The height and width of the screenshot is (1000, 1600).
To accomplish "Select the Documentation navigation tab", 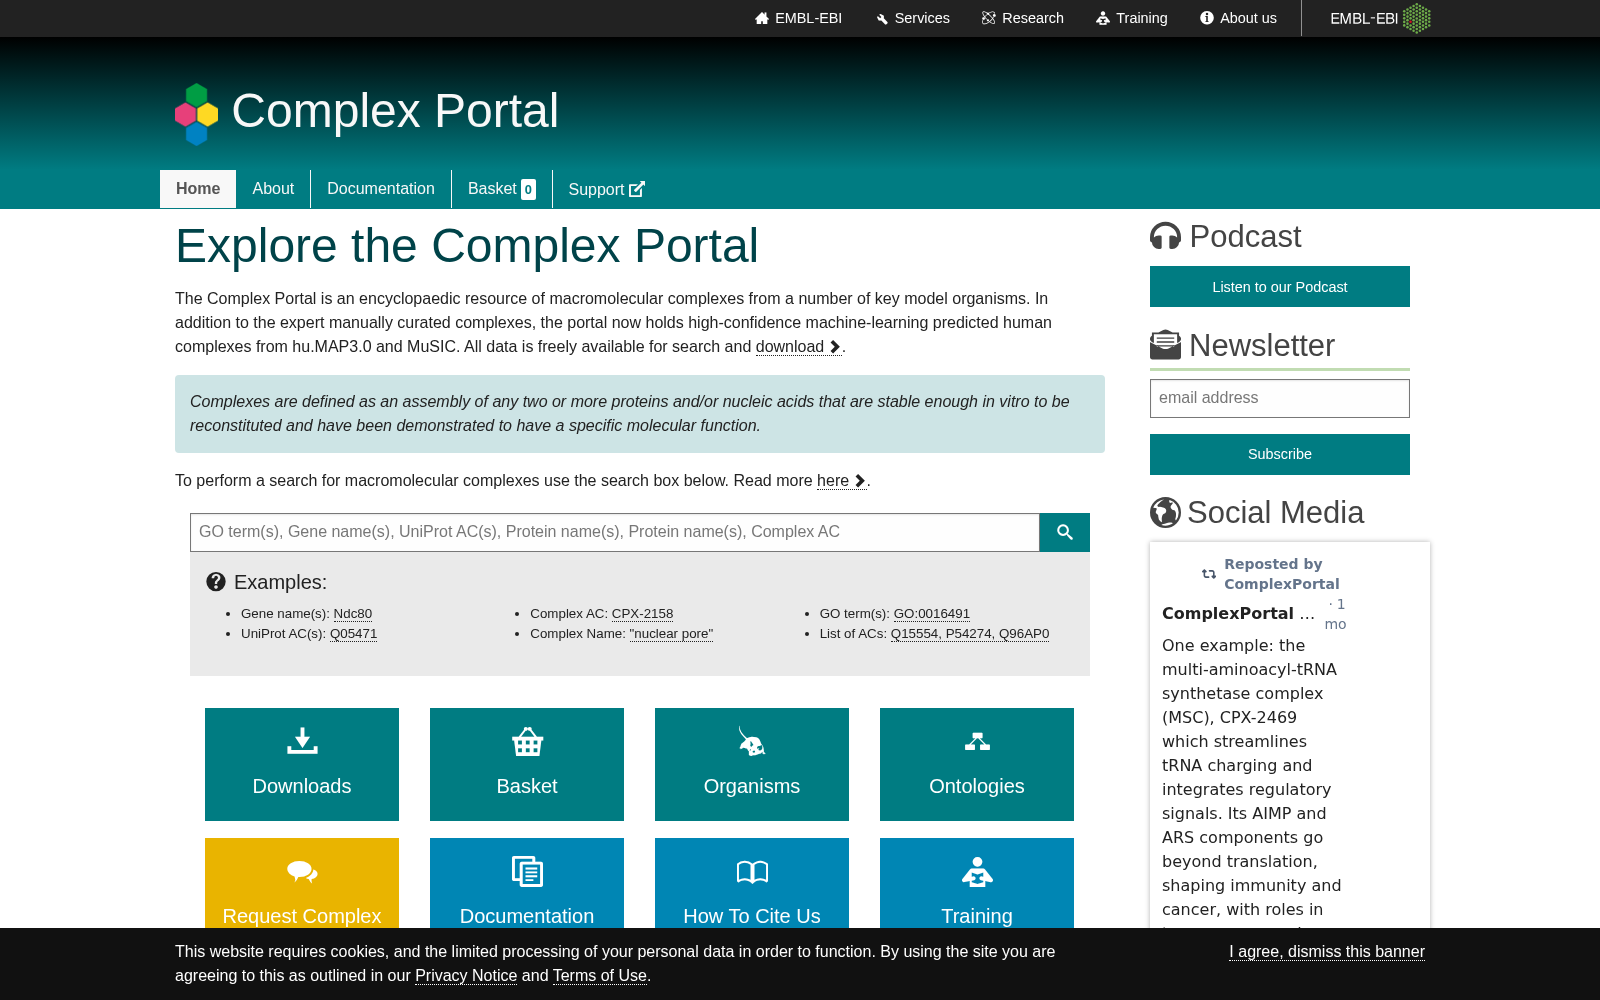I will coord(381,189).
